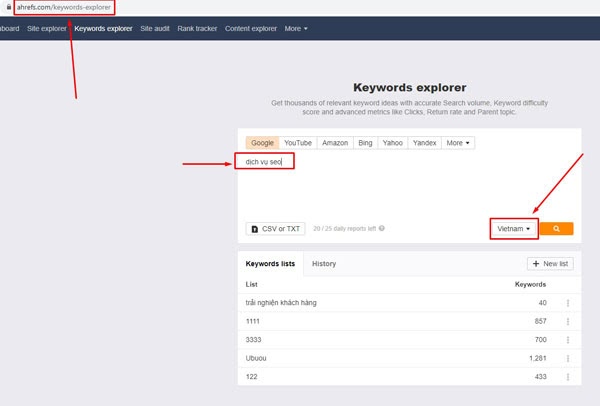Click the orange search magnifier button
The width and height of the screenshot is (600, 406).
point(556,228)
